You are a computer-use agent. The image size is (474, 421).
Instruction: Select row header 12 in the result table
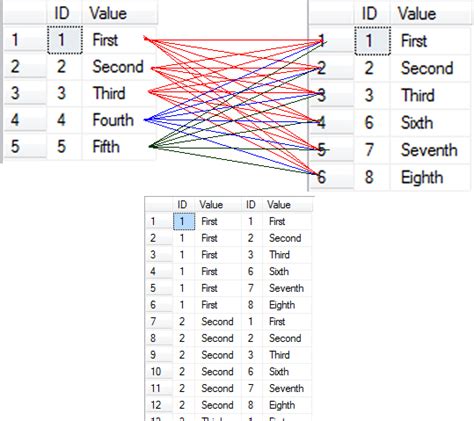pos(159,405)
